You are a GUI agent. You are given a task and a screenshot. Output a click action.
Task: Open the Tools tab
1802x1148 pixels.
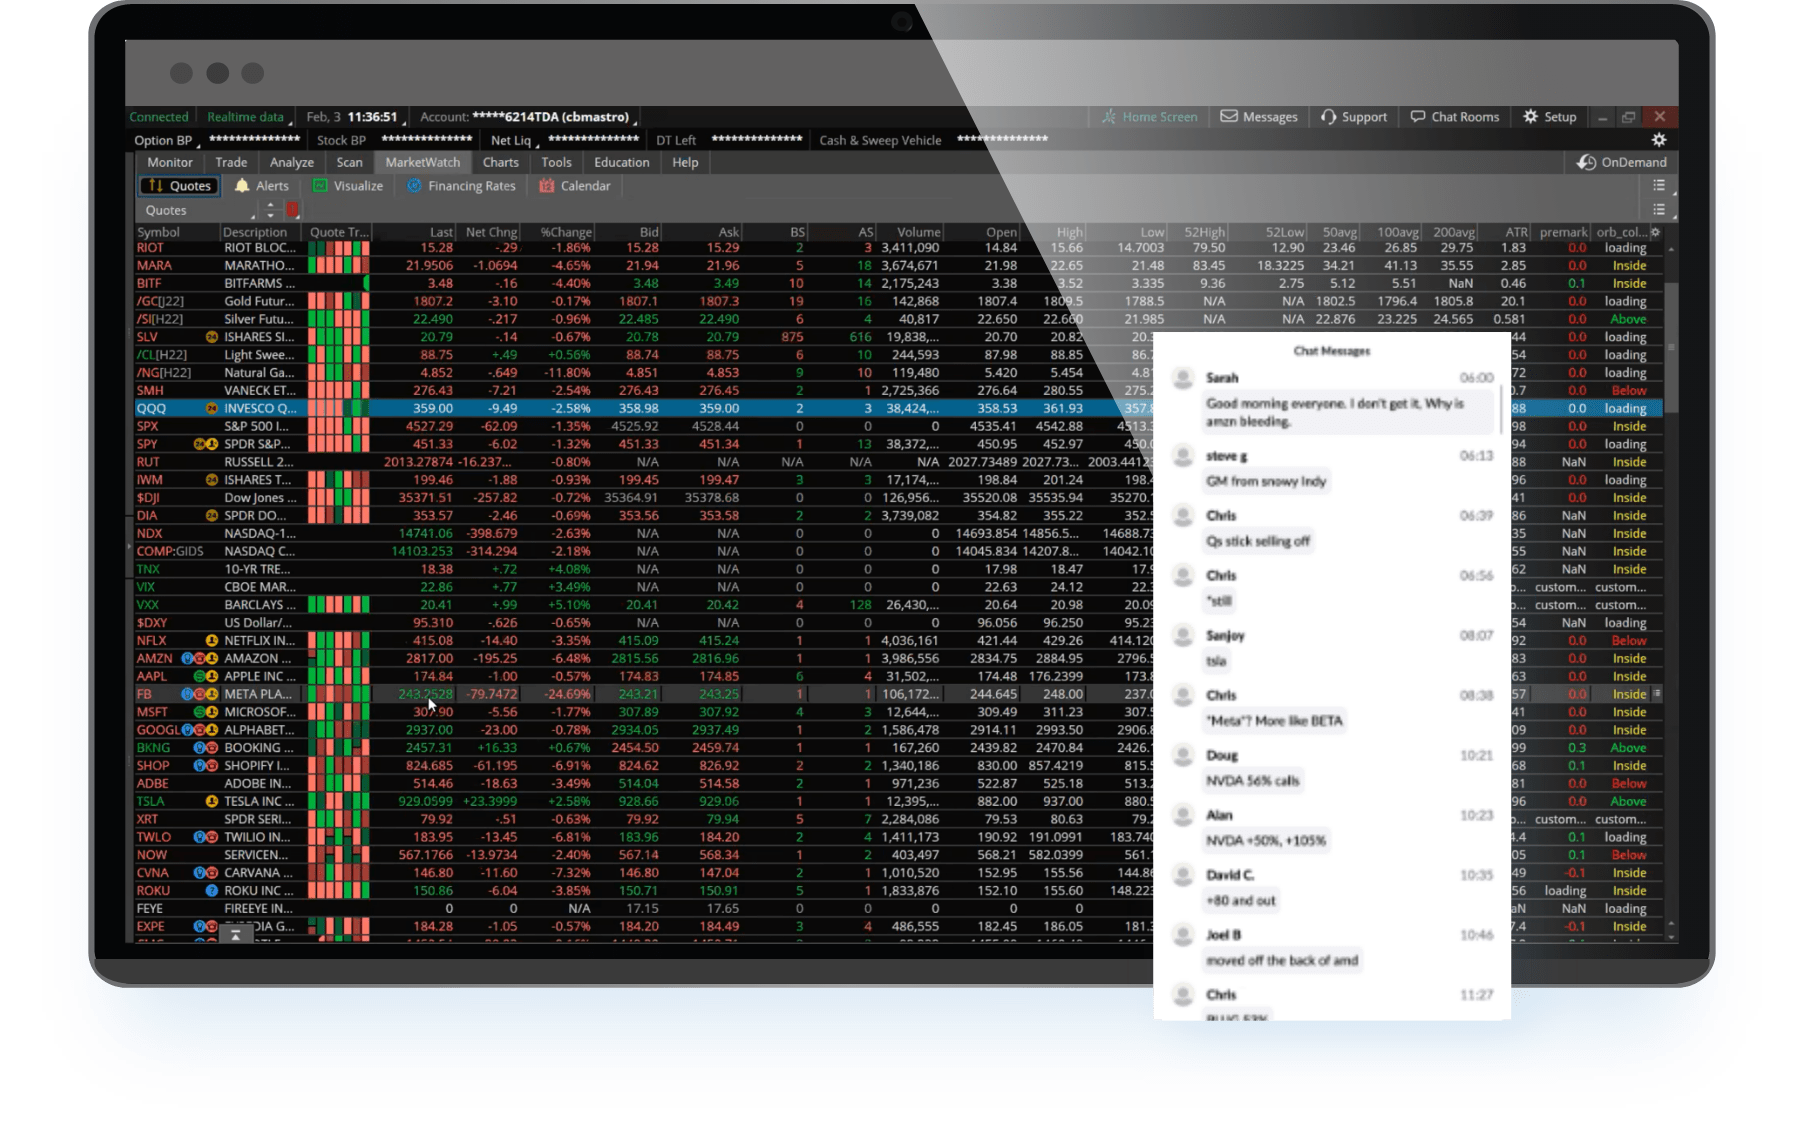coord(557,162)
